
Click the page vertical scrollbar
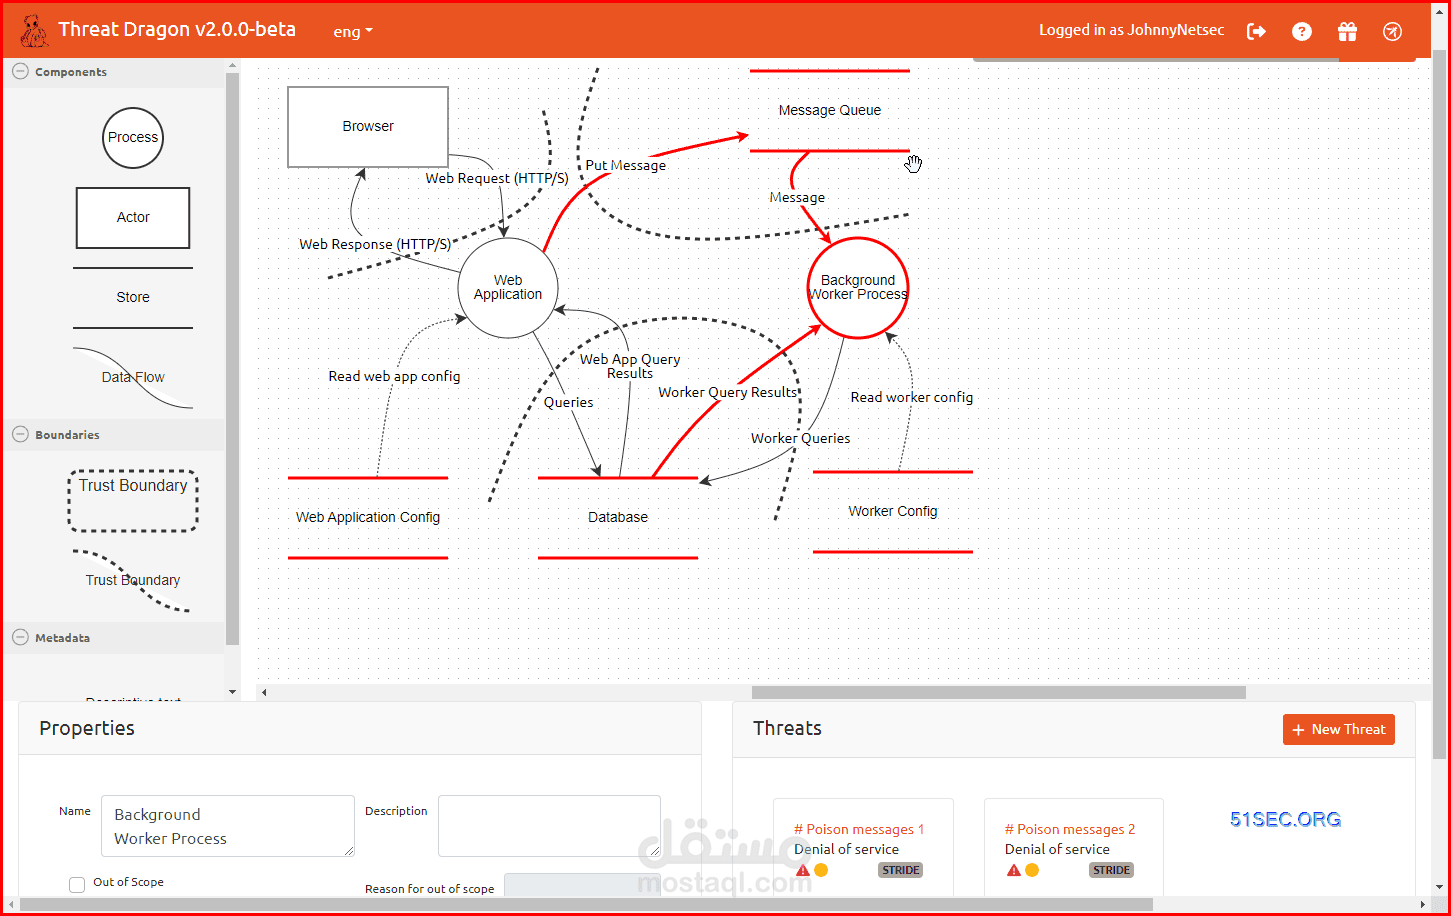point(1439,405)
